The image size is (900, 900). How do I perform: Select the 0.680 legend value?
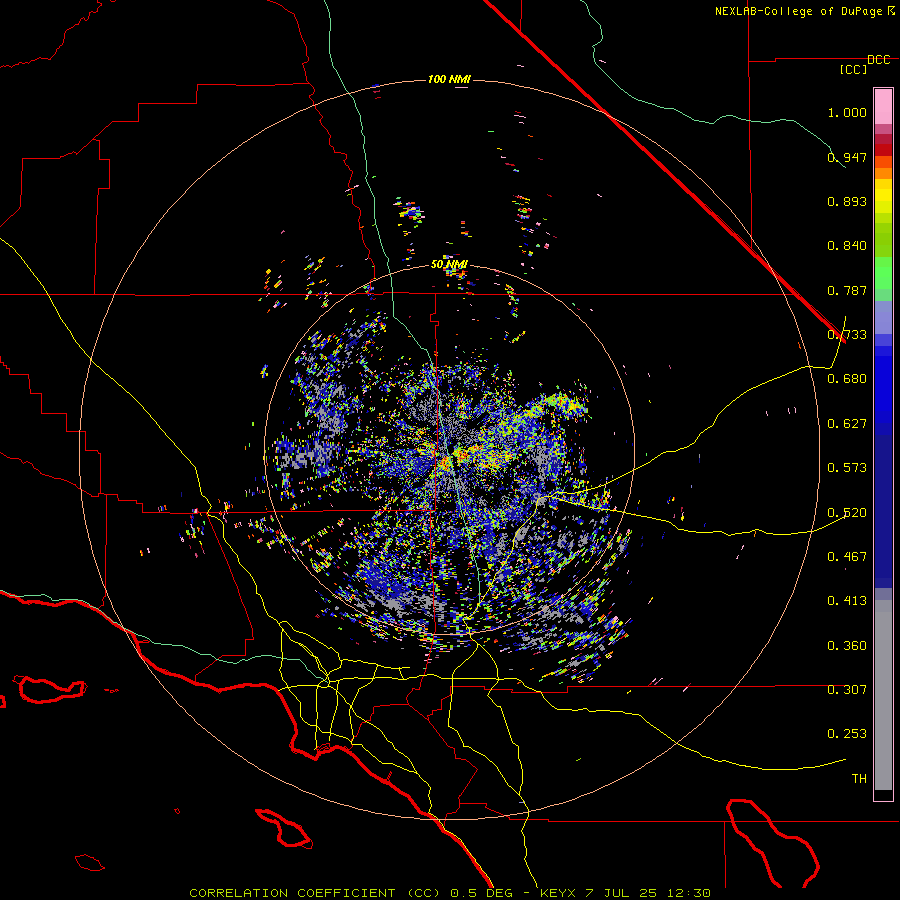847,379
